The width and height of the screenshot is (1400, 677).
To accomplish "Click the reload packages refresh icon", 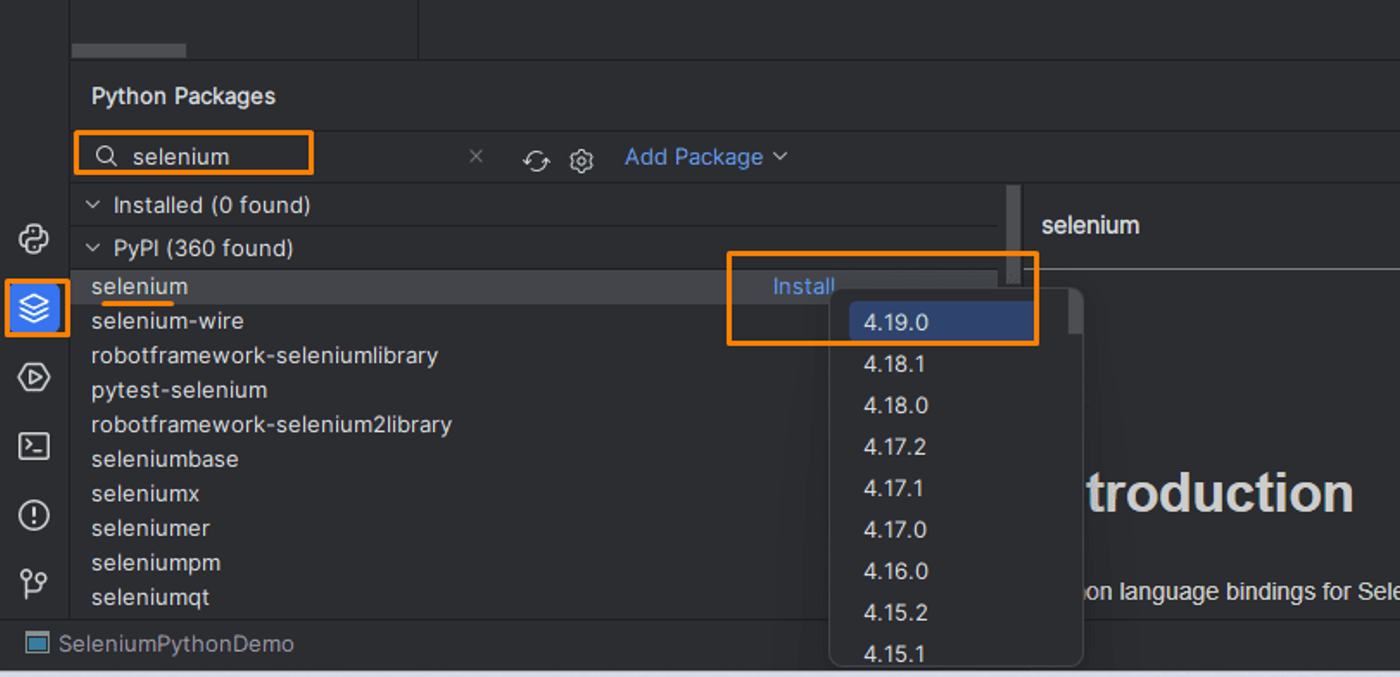I will point(537,160).
